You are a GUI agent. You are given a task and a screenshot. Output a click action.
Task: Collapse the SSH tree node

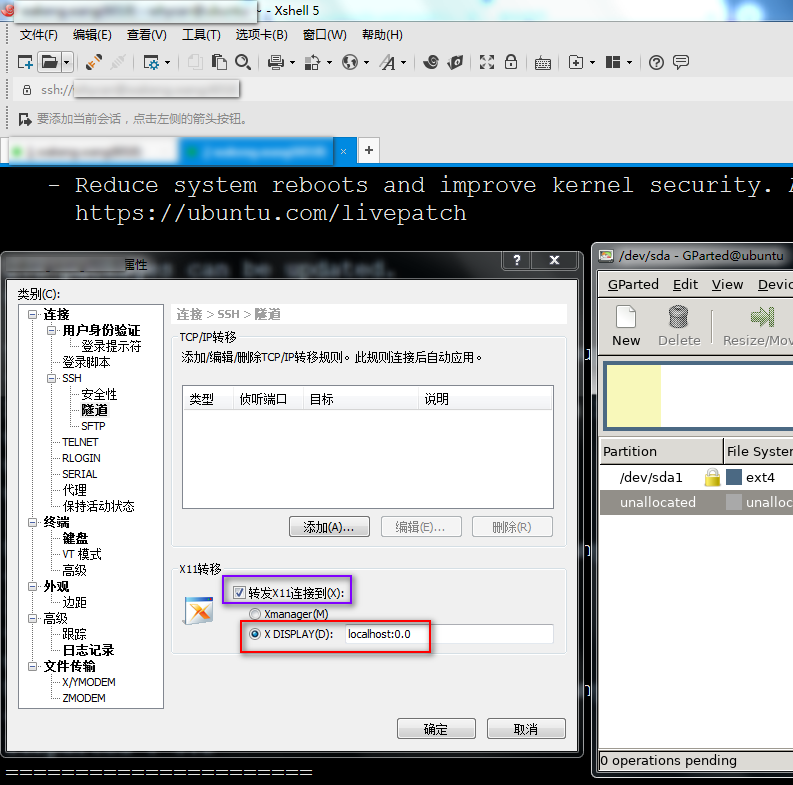[51, 378]
